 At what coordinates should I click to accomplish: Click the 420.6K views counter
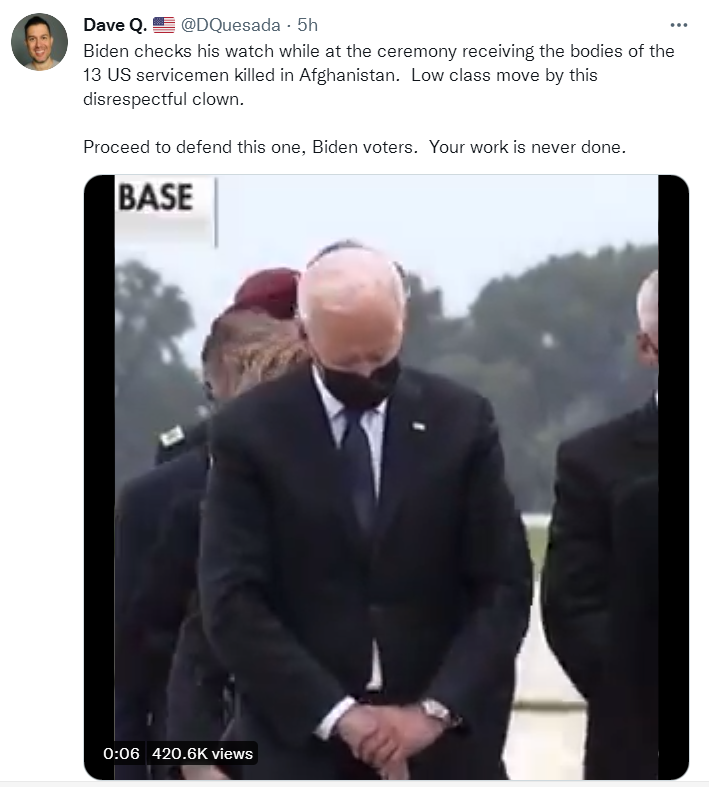coord(202,753)
